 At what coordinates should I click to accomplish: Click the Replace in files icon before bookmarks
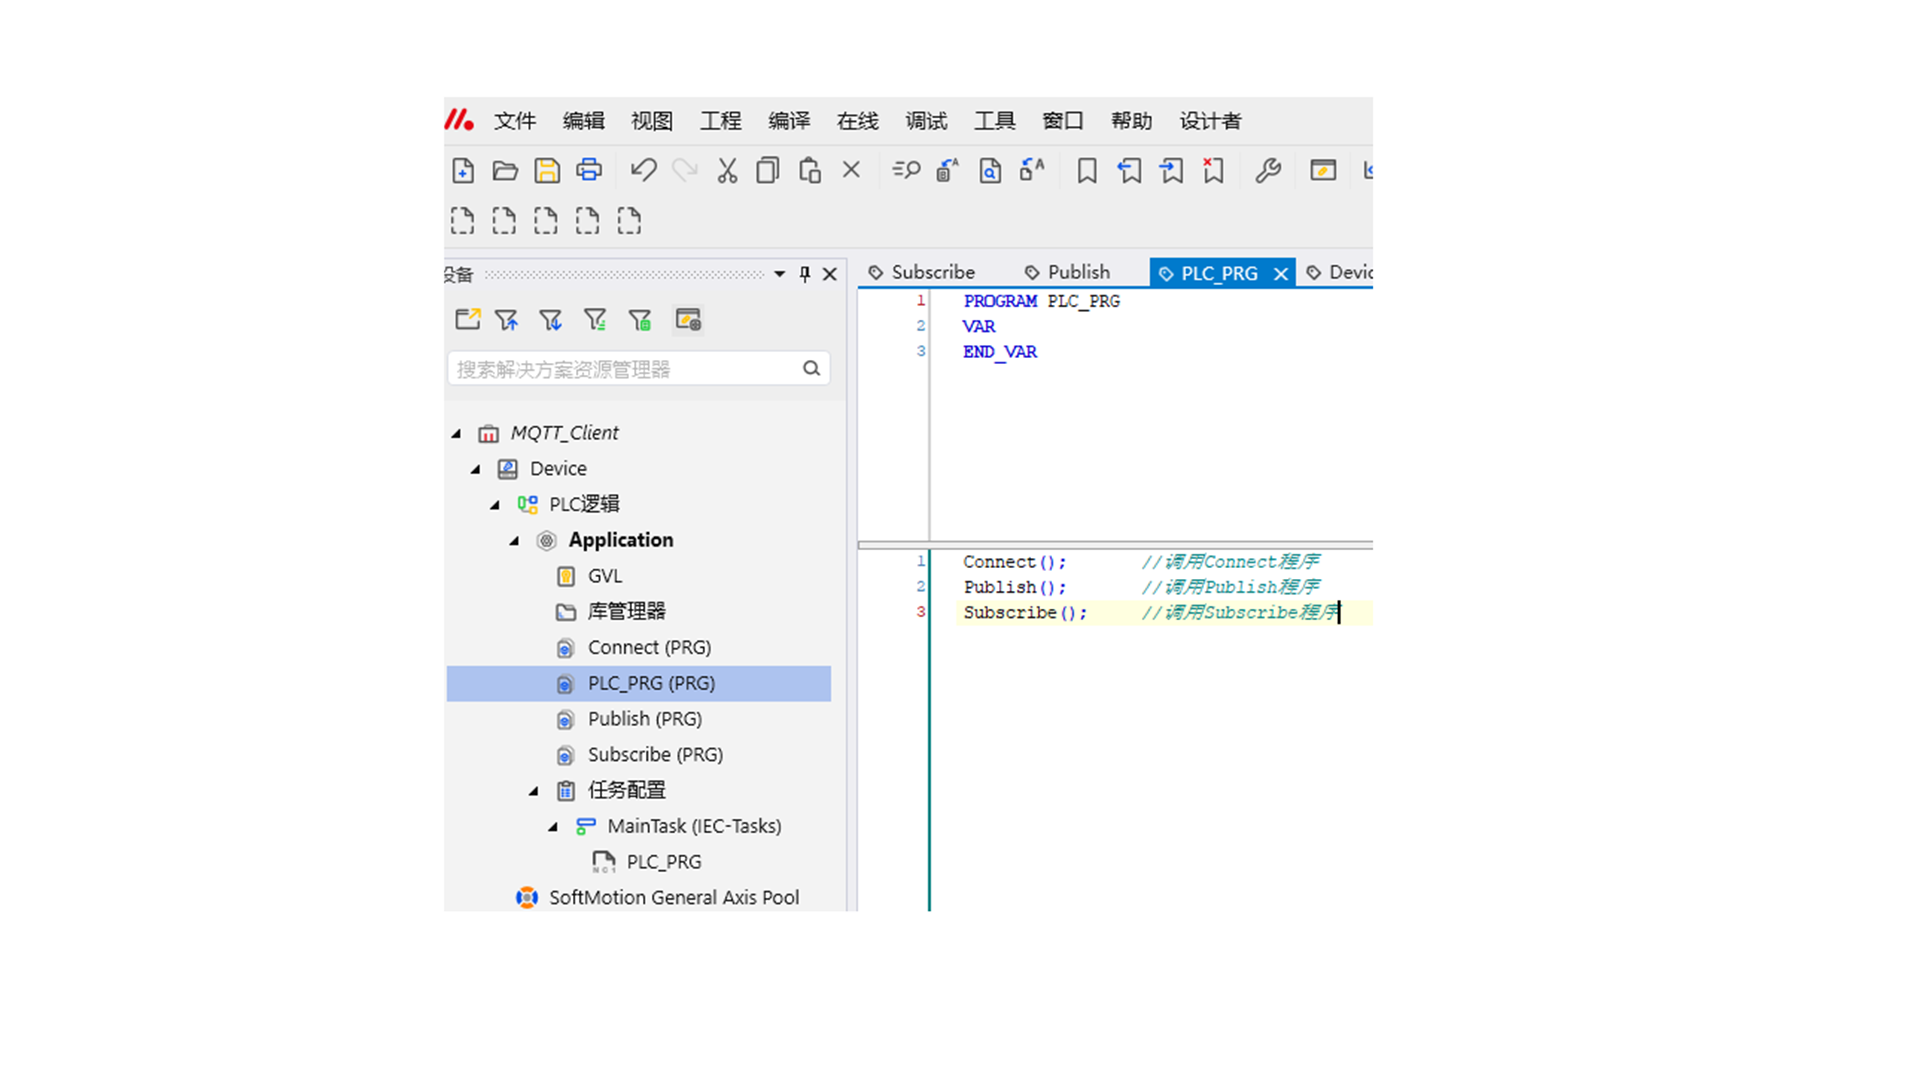tap(1032, 171)
